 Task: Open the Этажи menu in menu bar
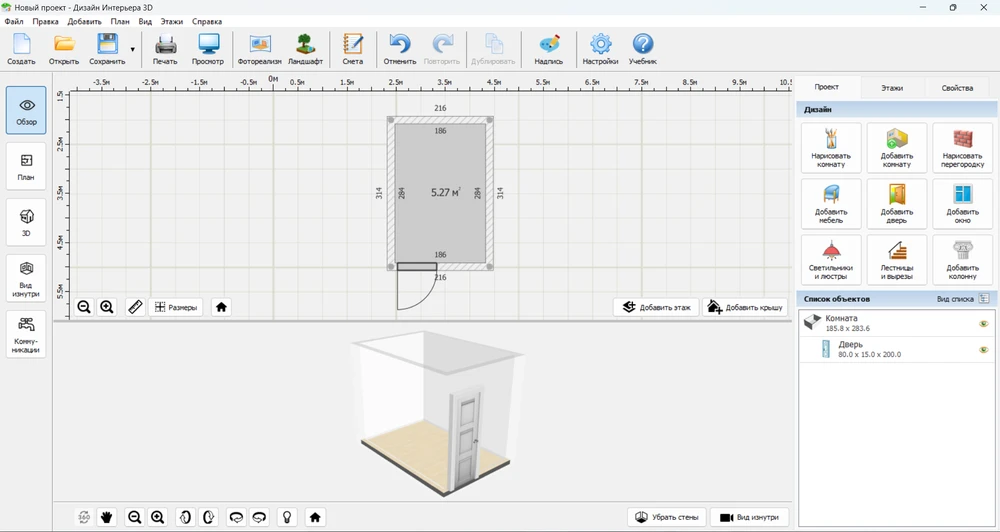(172, 21)
